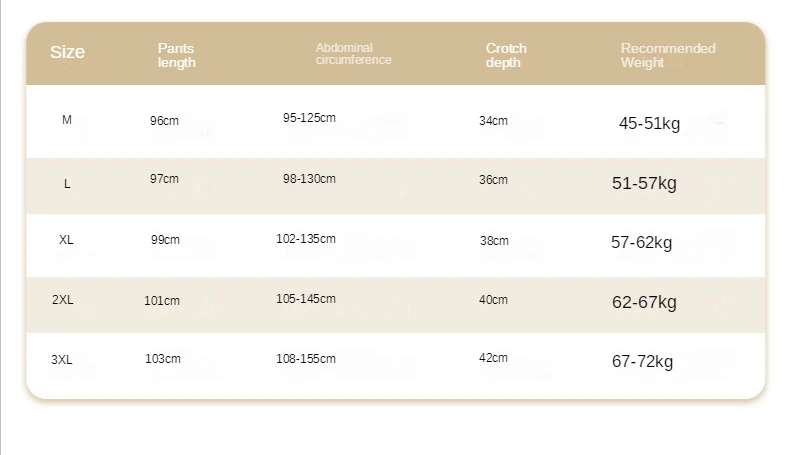Click the 2XL size label
This screenshot has width=790, height=455.
[x=62, y=300]
